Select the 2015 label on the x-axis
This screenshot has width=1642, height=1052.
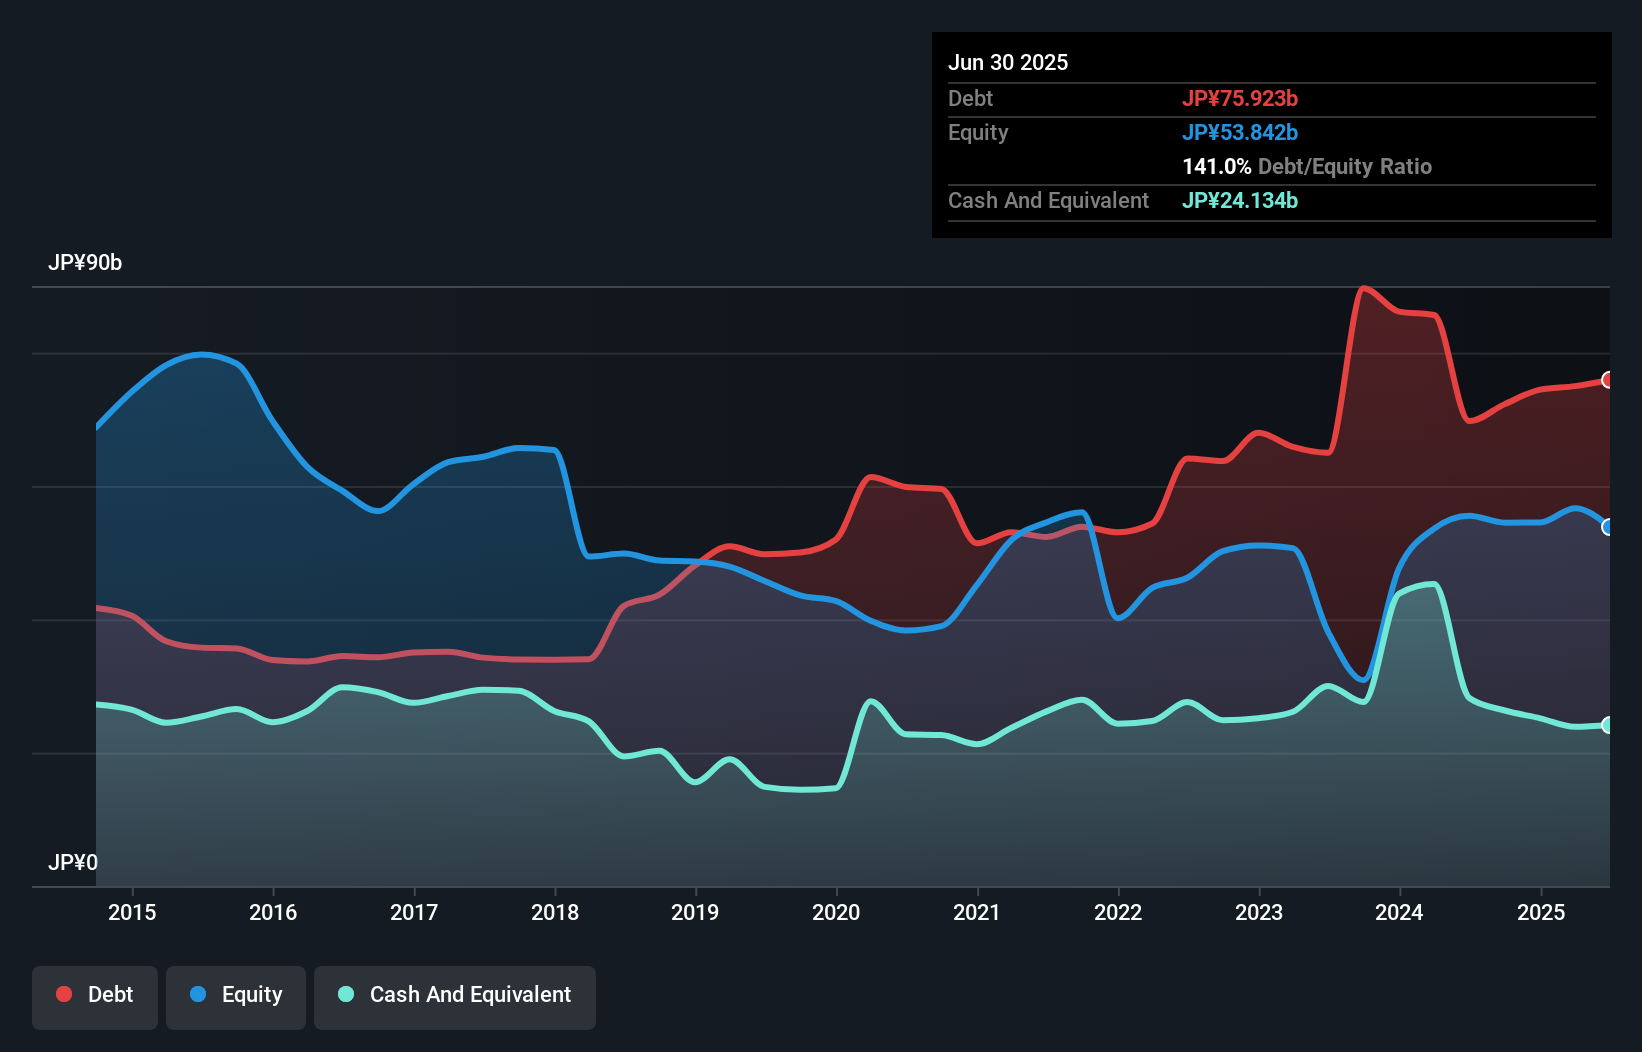pyautogui.click(x=132, y=912)
